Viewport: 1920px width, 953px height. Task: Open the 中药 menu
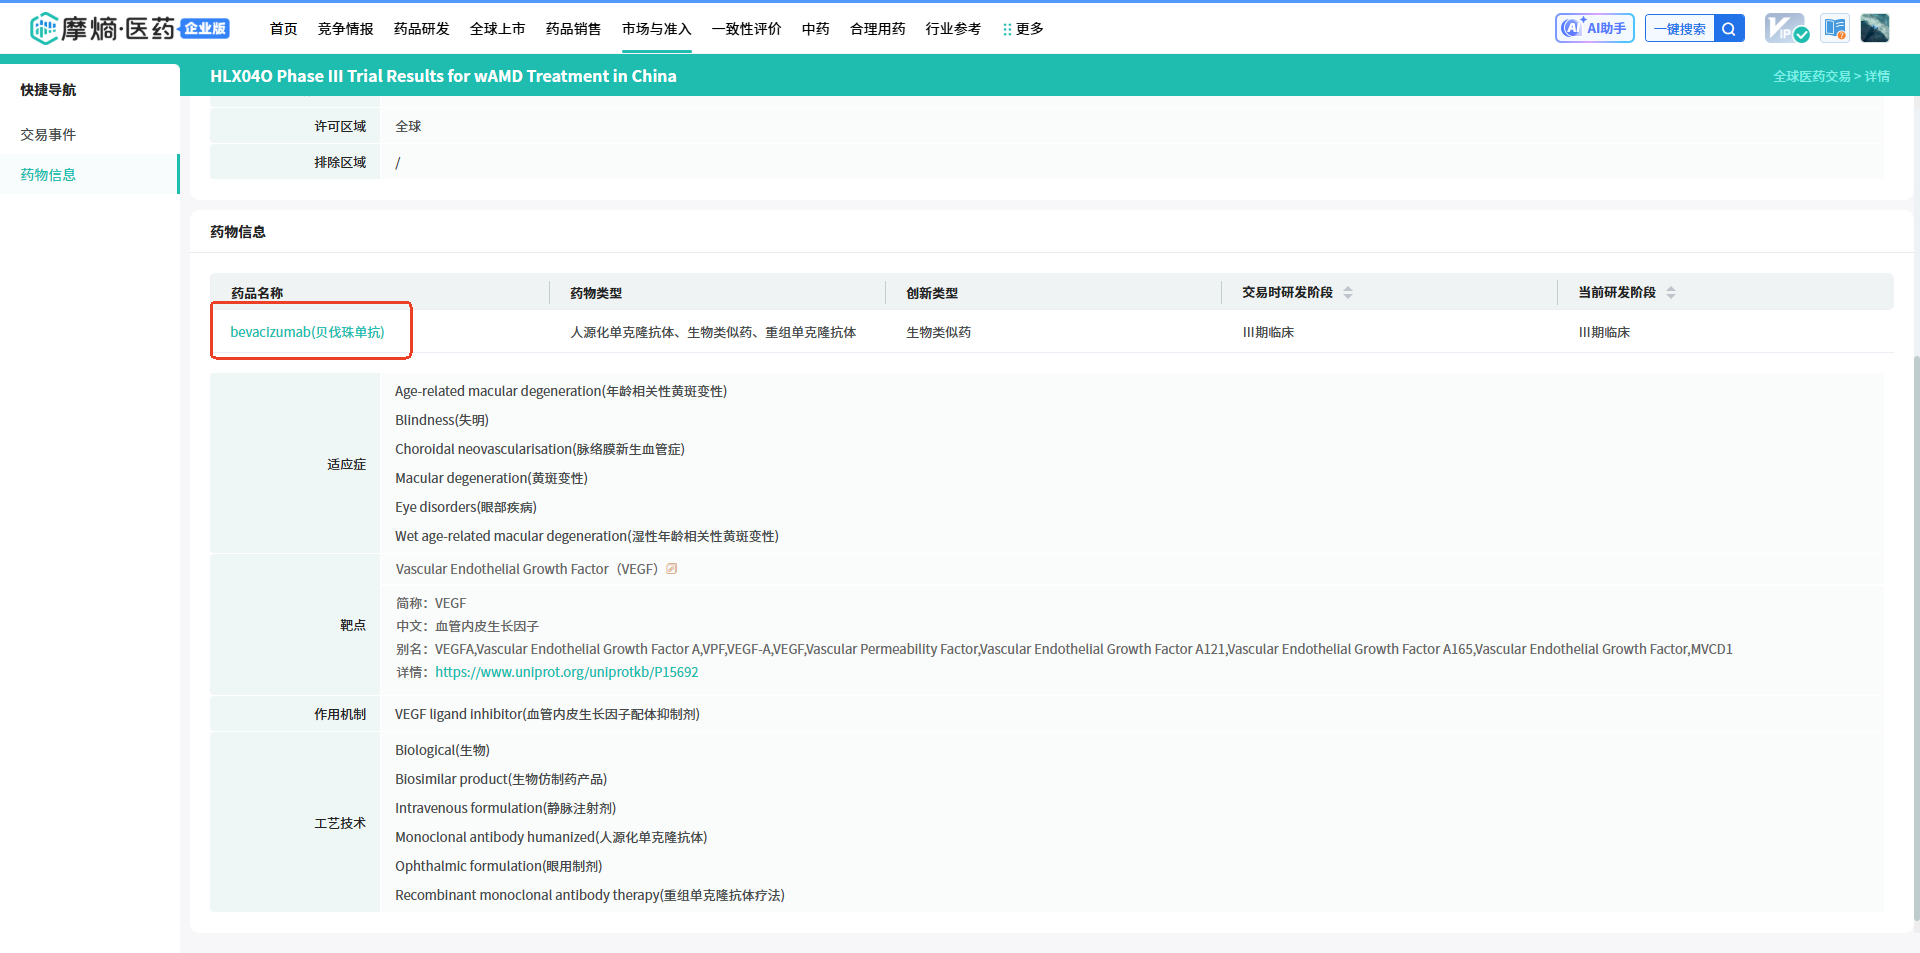pos(815,29)
